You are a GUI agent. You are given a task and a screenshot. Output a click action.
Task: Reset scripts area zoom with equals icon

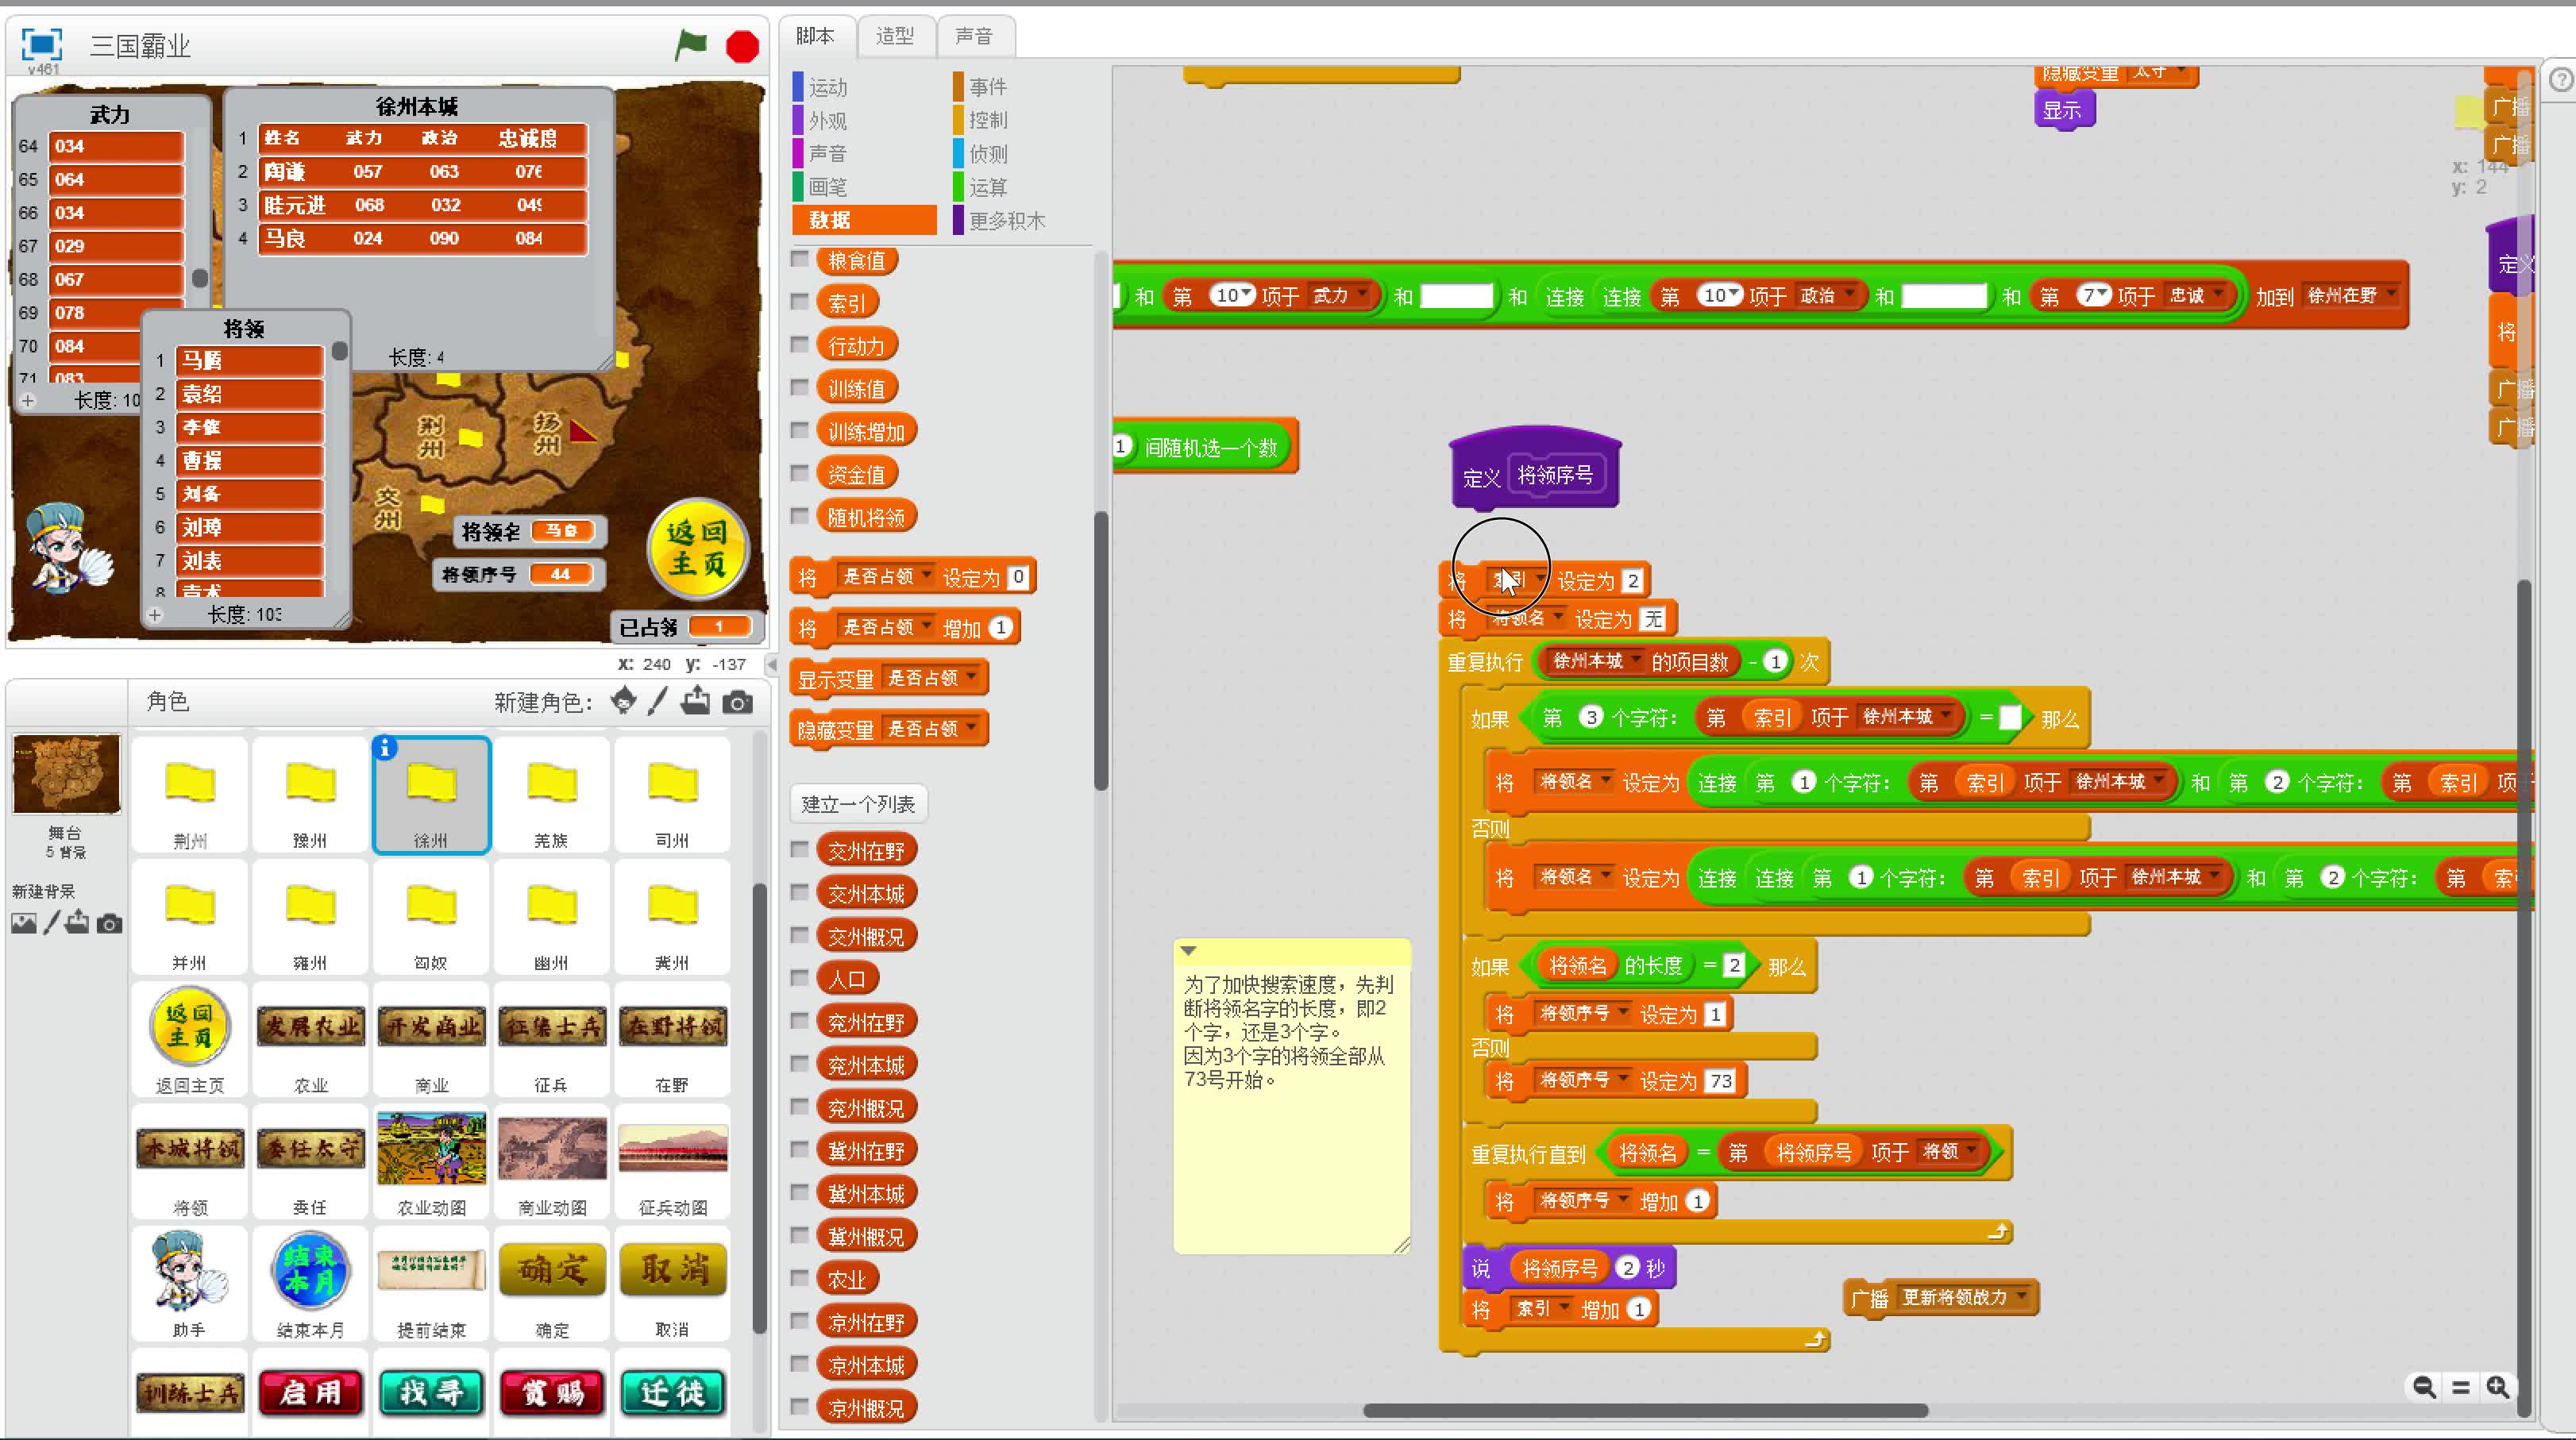2461,1387
